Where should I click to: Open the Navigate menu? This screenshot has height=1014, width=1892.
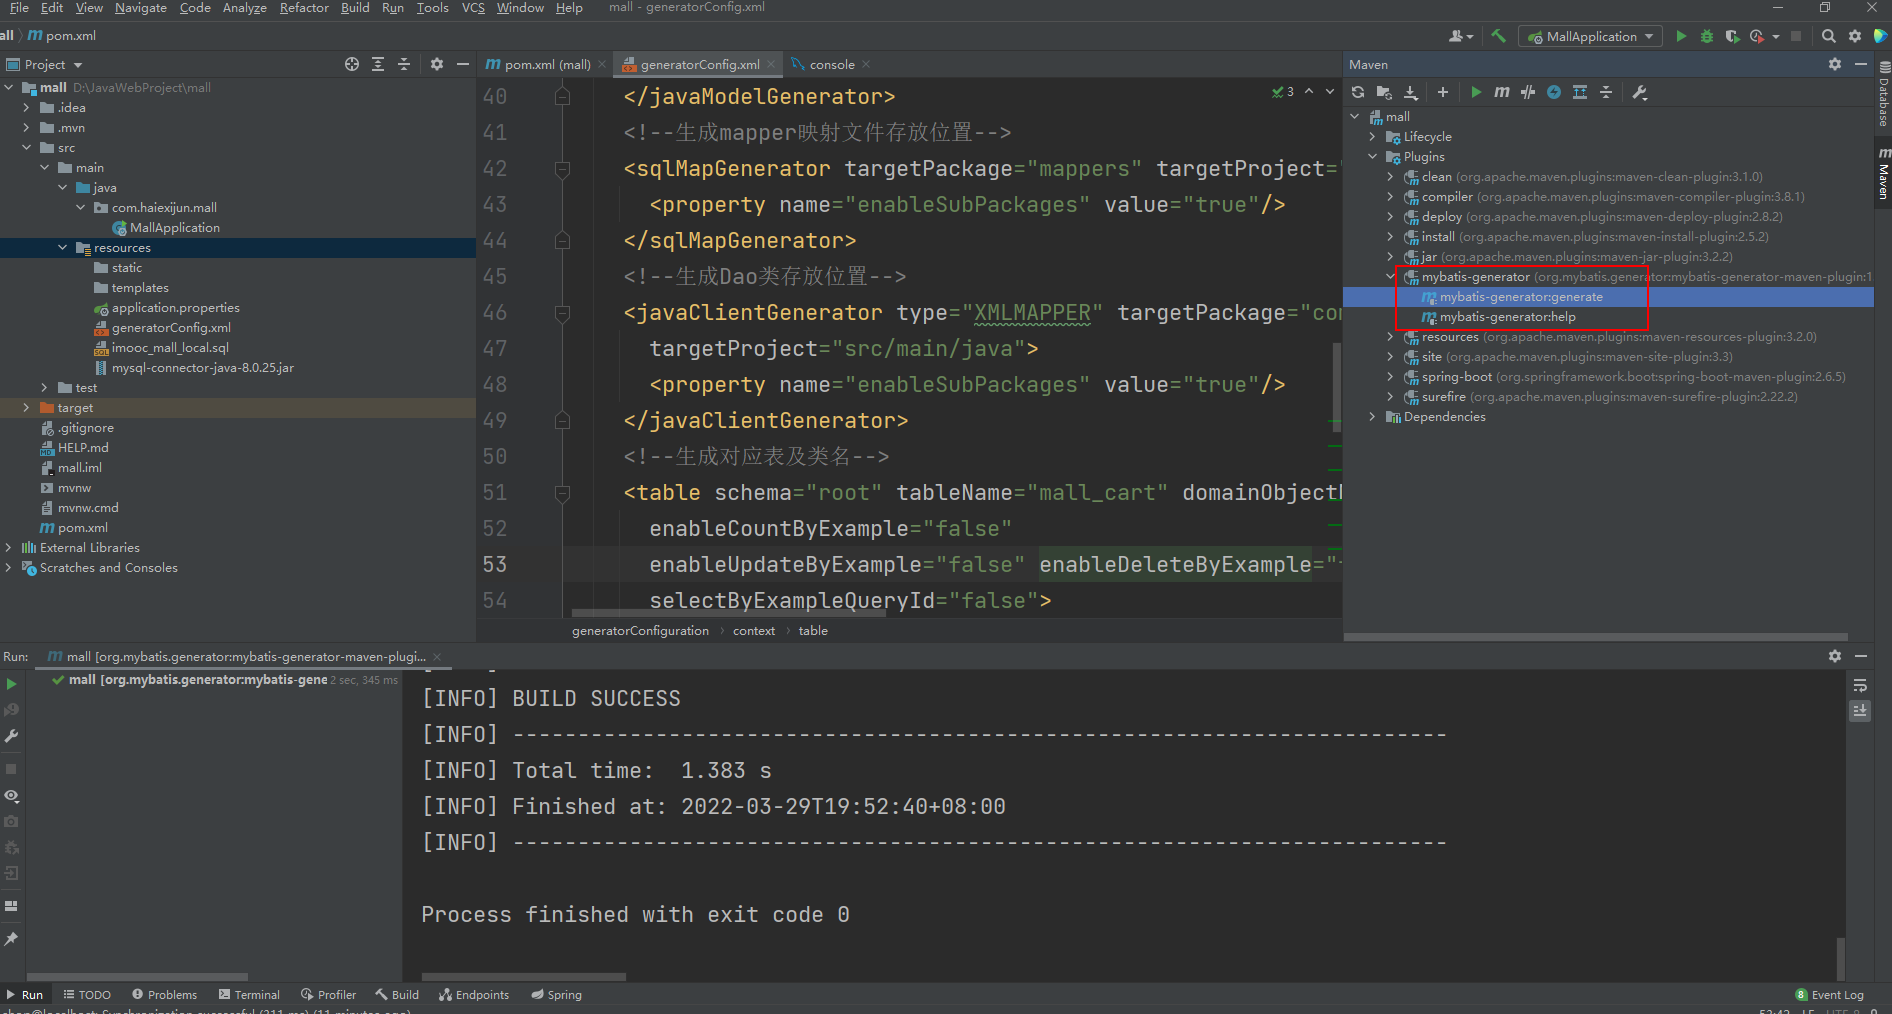coord(141,8)
